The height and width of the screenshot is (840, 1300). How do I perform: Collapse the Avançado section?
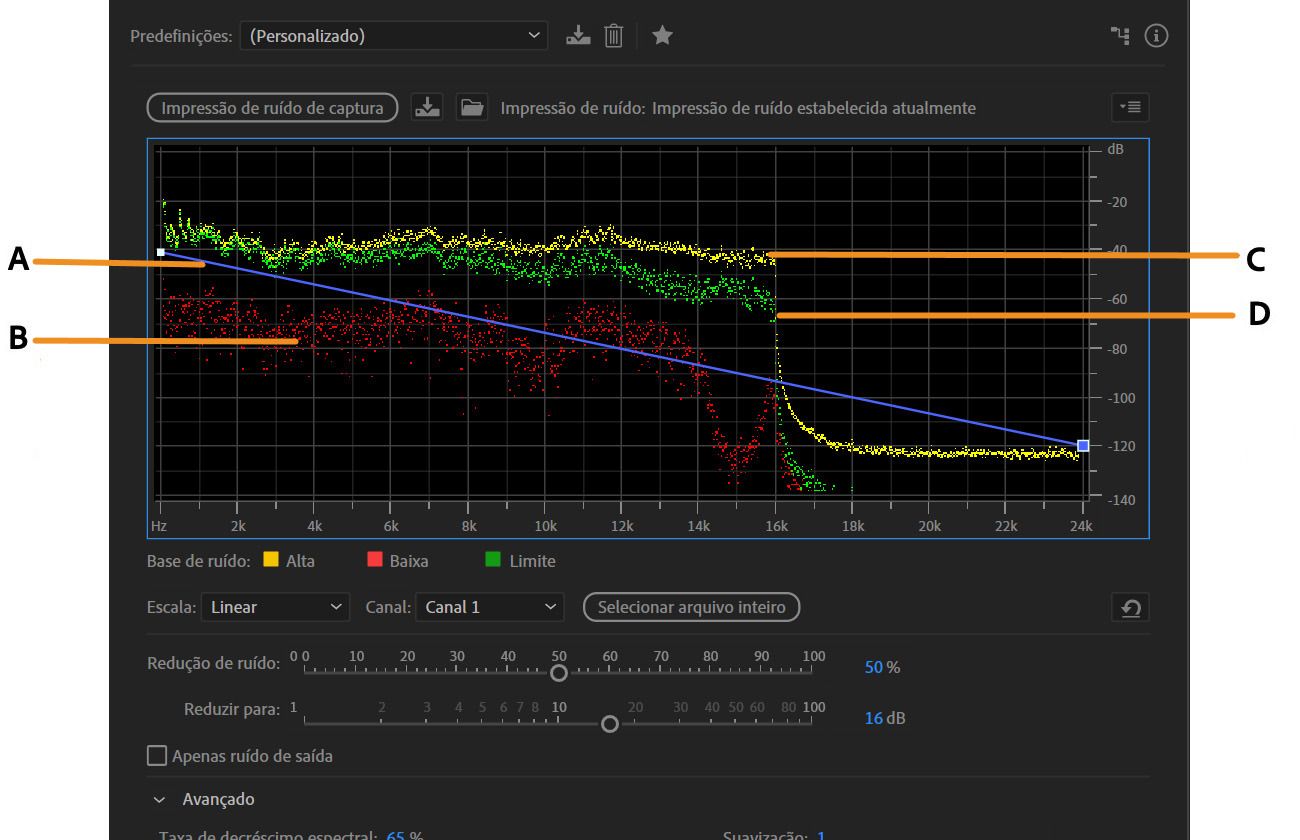160,800
